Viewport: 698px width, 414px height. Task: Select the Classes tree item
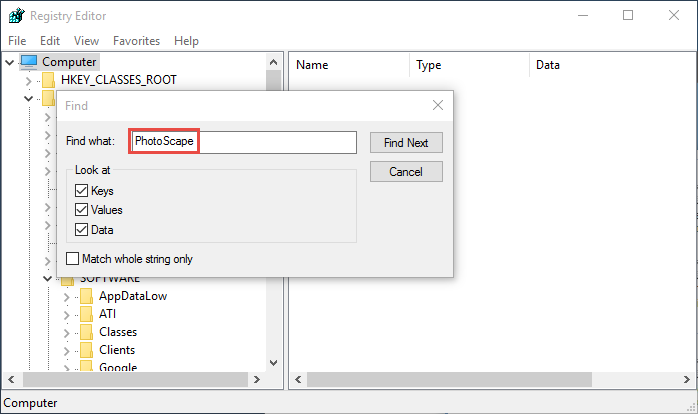[x=118, y=332]
